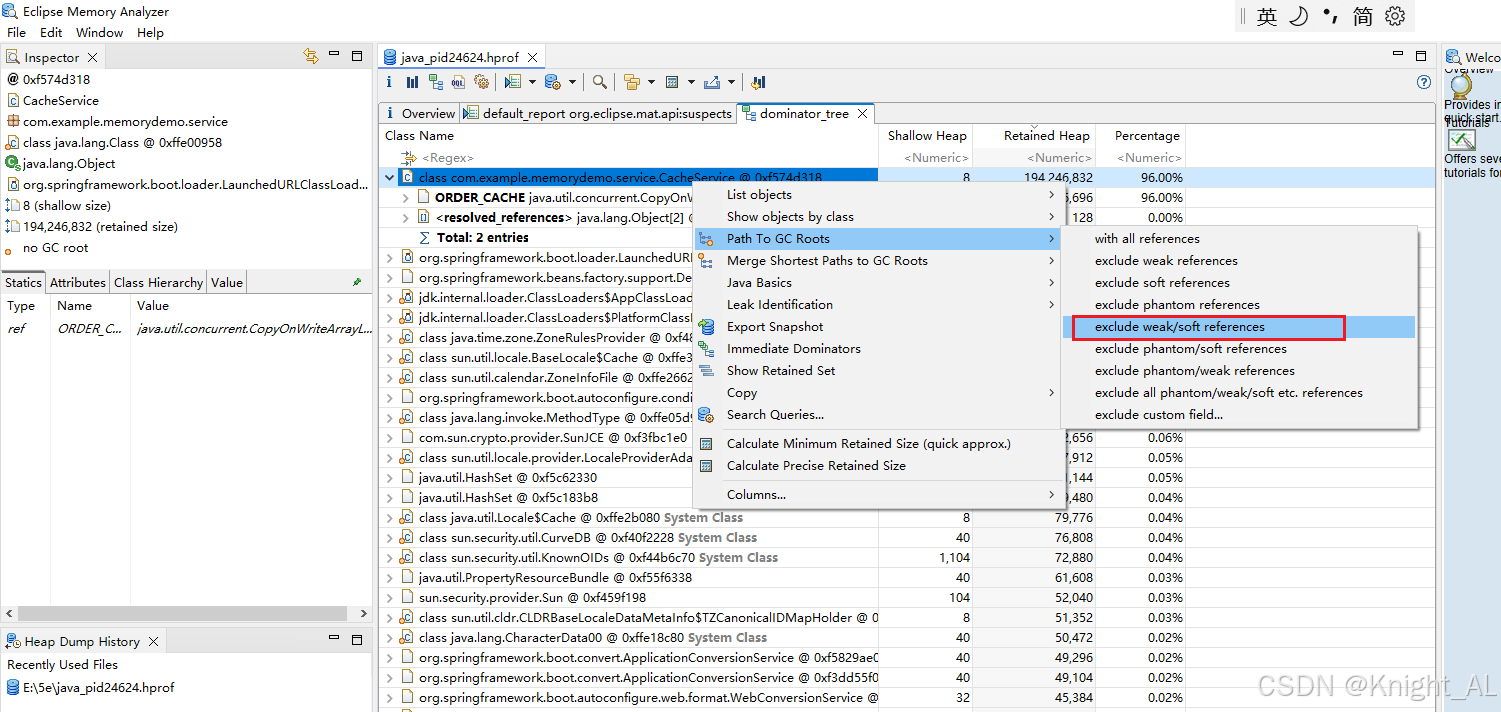Open the Query Browser dropdown arrow

coord(572,82)
